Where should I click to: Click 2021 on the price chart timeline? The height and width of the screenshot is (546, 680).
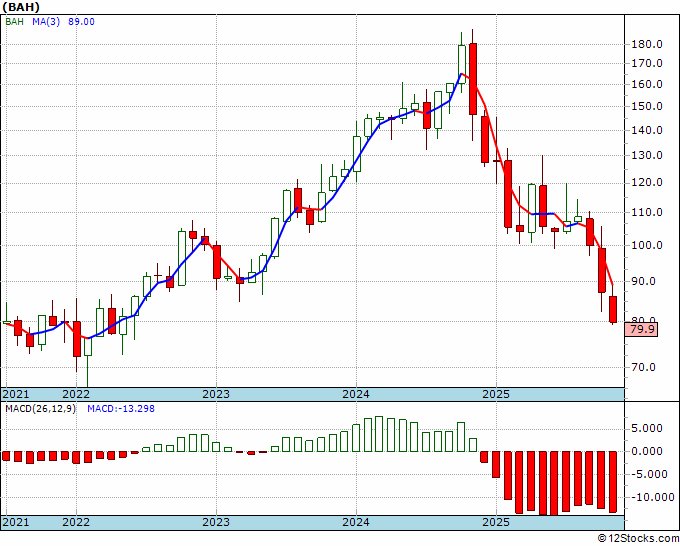[x=16, y=394]
